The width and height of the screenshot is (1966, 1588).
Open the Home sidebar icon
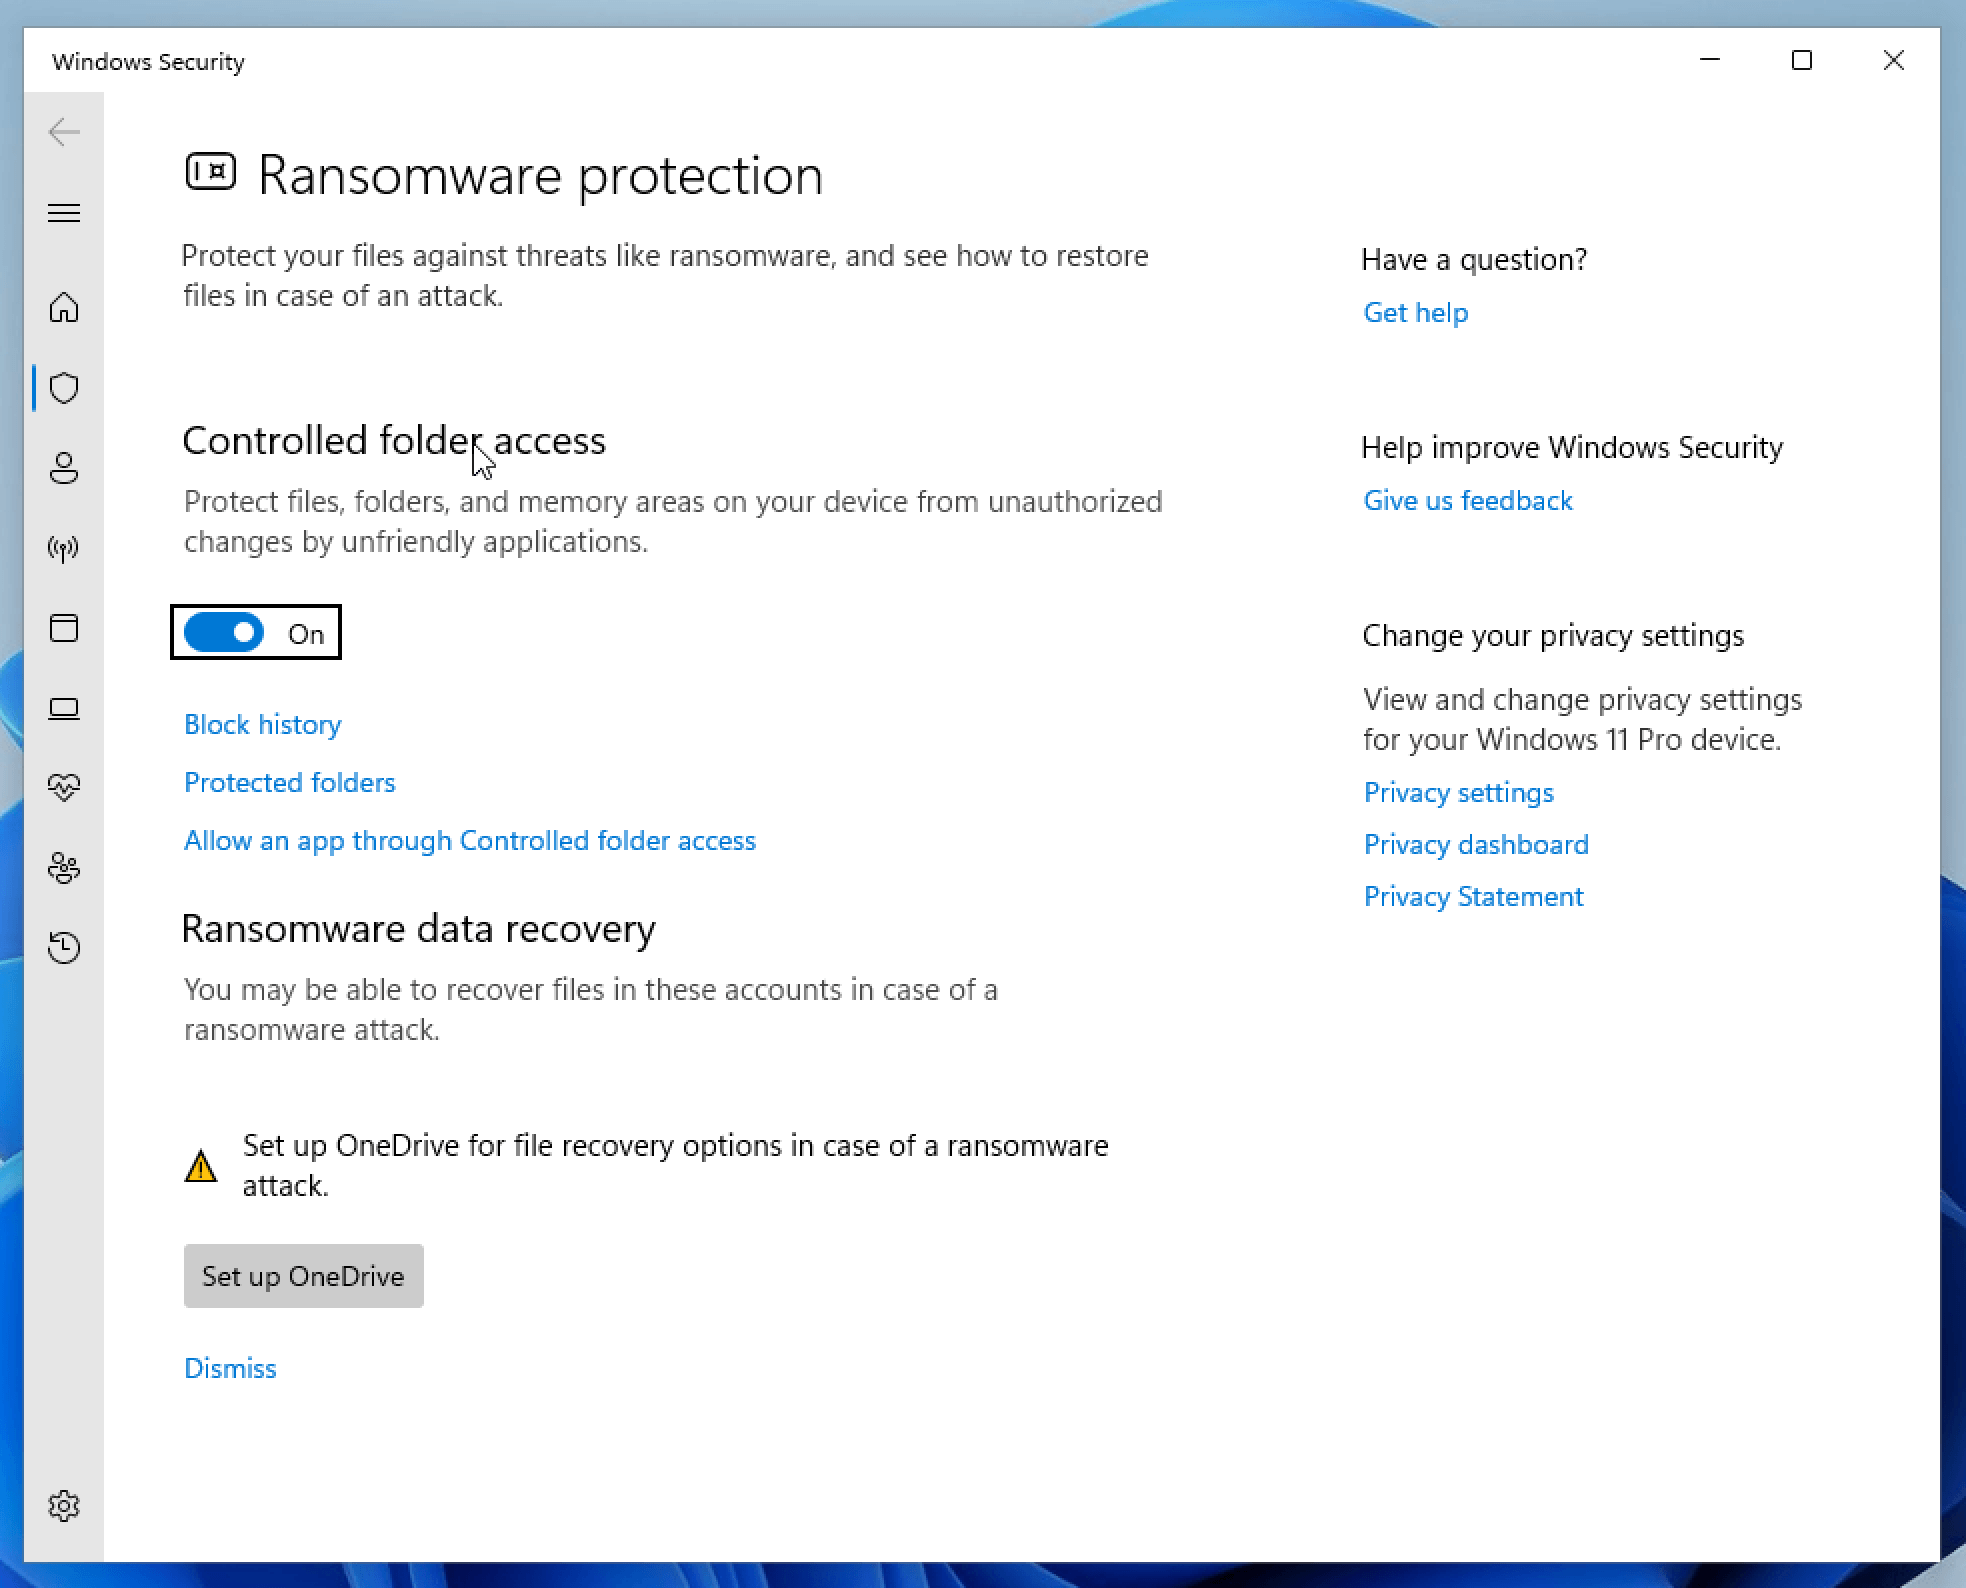(64, 307)
